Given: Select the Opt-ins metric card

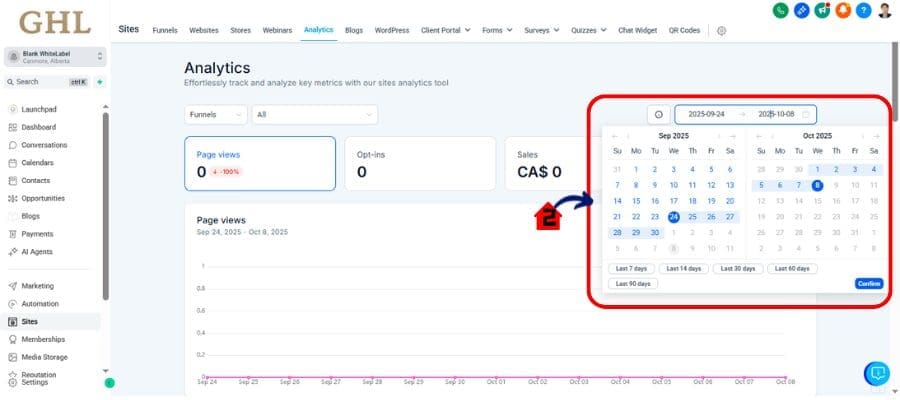Looking at the screenshot, I should (x=419, y=163).
